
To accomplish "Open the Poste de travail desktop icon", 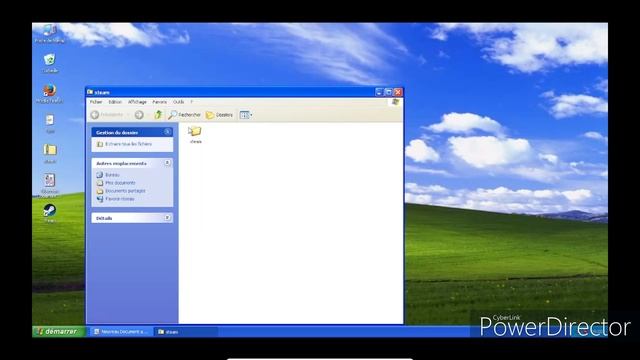I will coord(49,33).
